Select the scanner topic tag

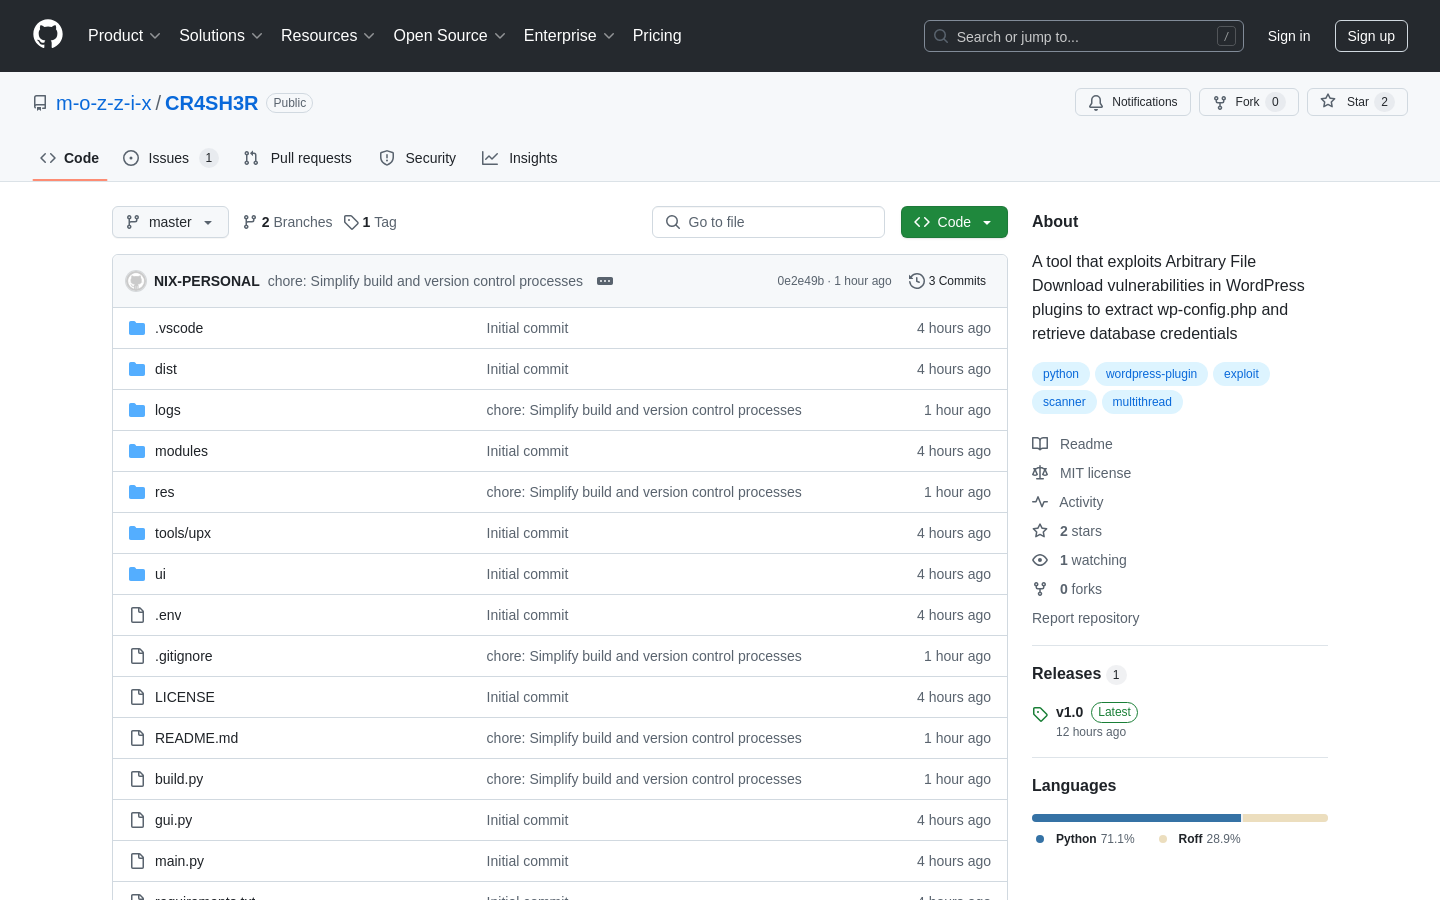click(1064, 402)
